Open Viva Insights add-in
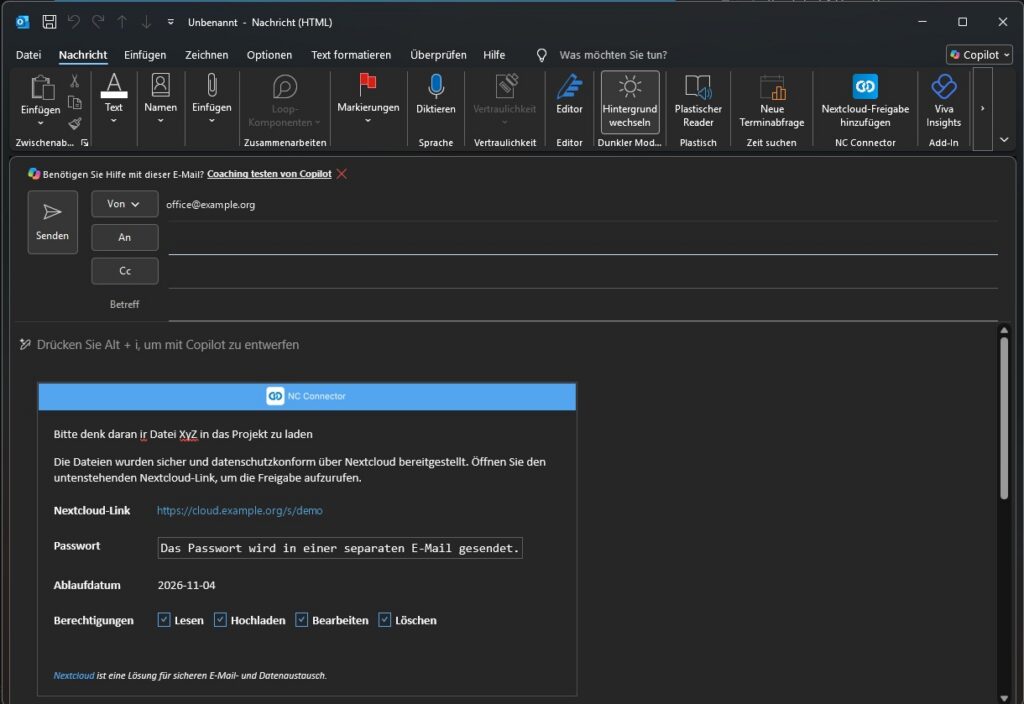Image resolution: width=1024 pixels, height=704 pixels. 944,102
